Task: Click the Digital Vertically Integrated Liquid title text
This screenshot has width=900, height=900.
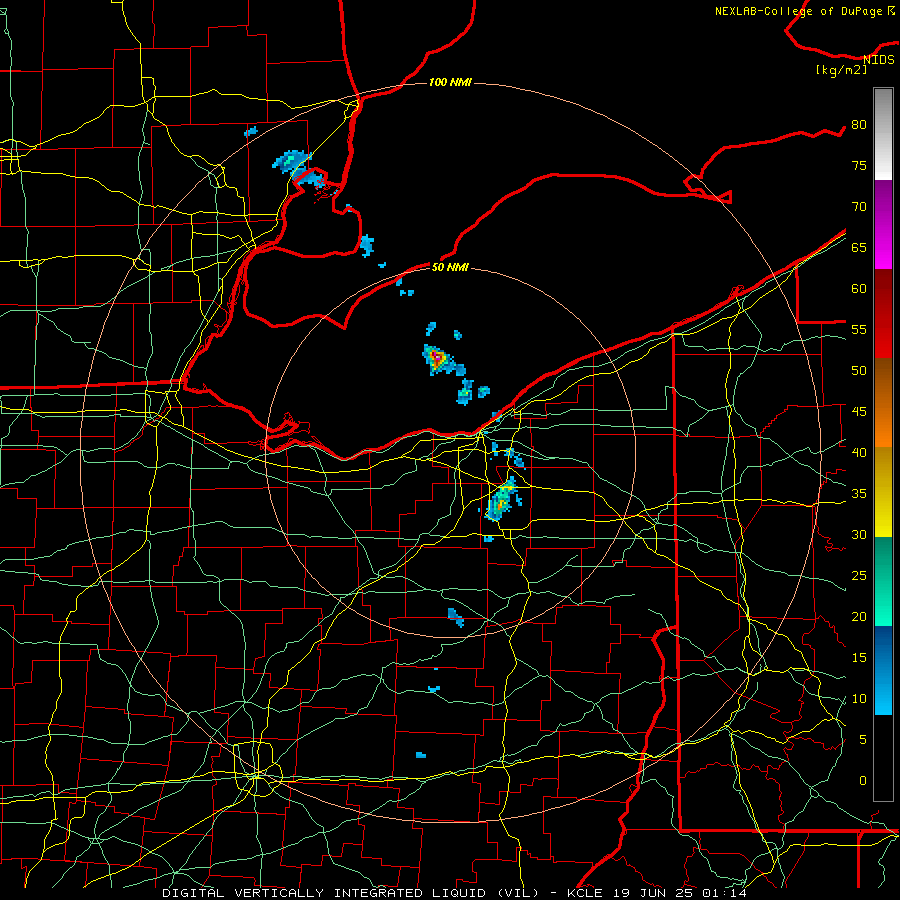Action: (352, 893)
